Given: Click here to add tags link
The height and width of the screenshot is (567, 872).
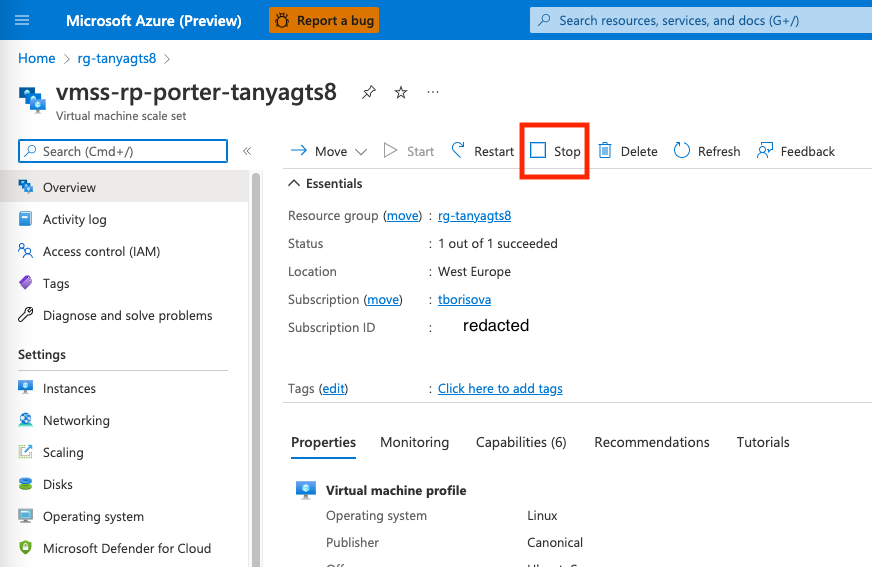Looking at the screenshot, I should 500,389.
